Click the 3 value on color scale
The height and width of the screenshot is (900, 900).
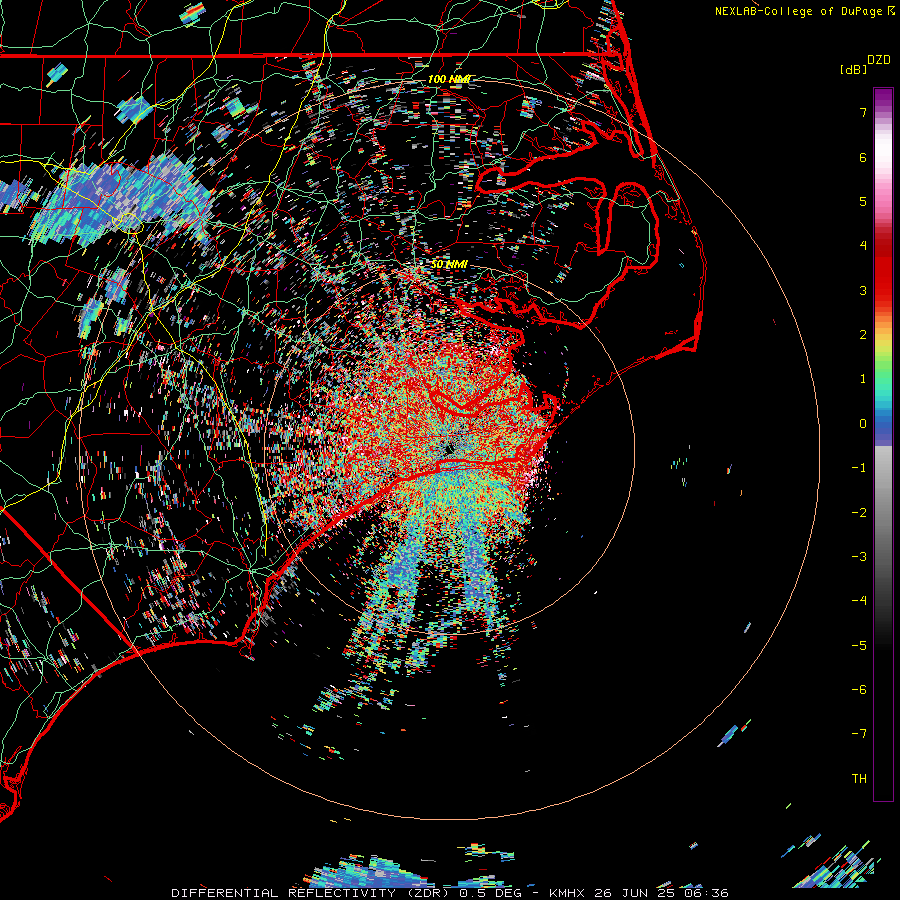tap(863, 290)
